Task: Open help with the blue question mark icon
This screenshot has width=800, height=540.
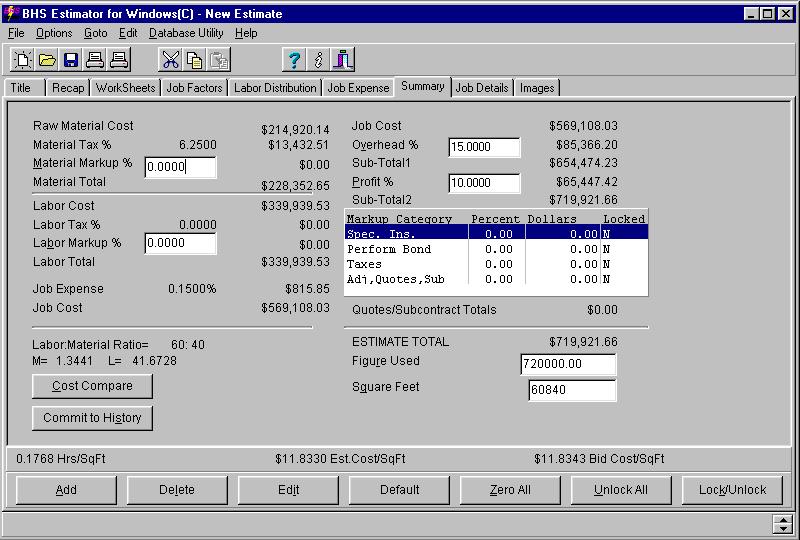Action: click(x=294, y=60)
